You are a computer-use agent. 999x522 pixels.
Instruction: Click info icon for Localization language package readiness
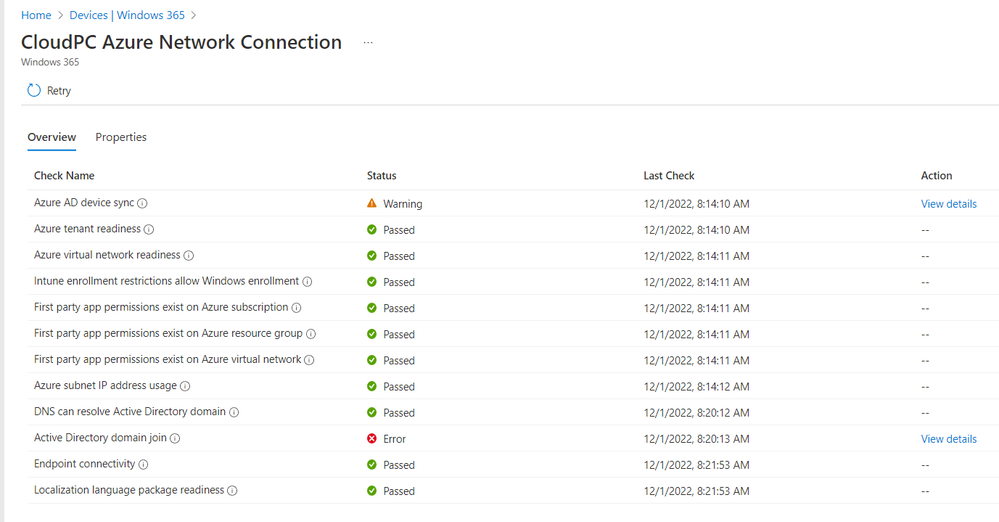[232, 491]
